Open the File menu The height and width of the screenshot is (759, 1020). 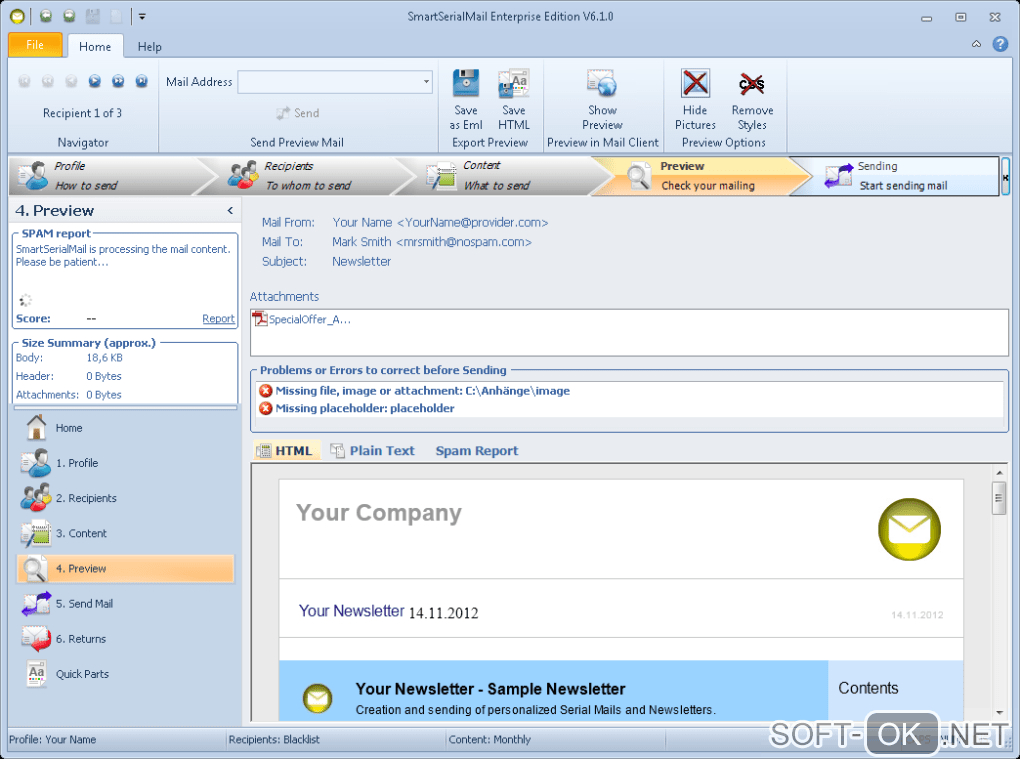click(x=35, y=45)
